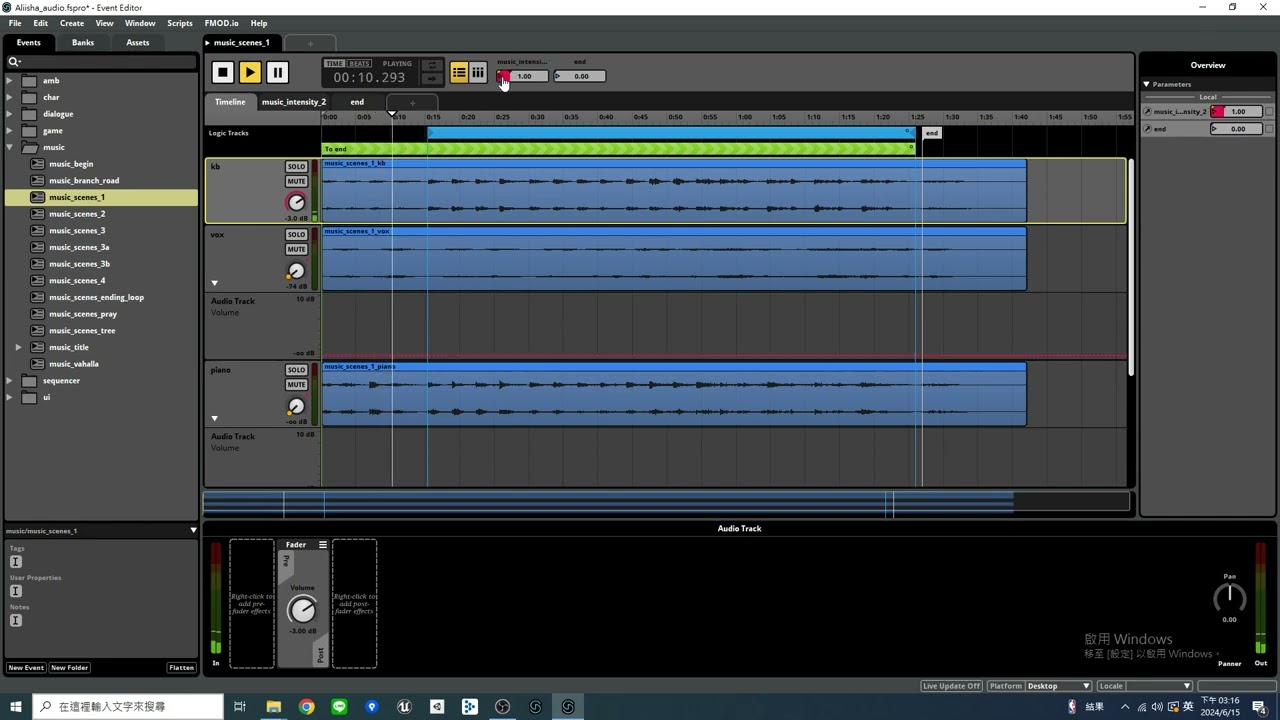
Task: Open the Create menu
Action: (x=72, y=23)
